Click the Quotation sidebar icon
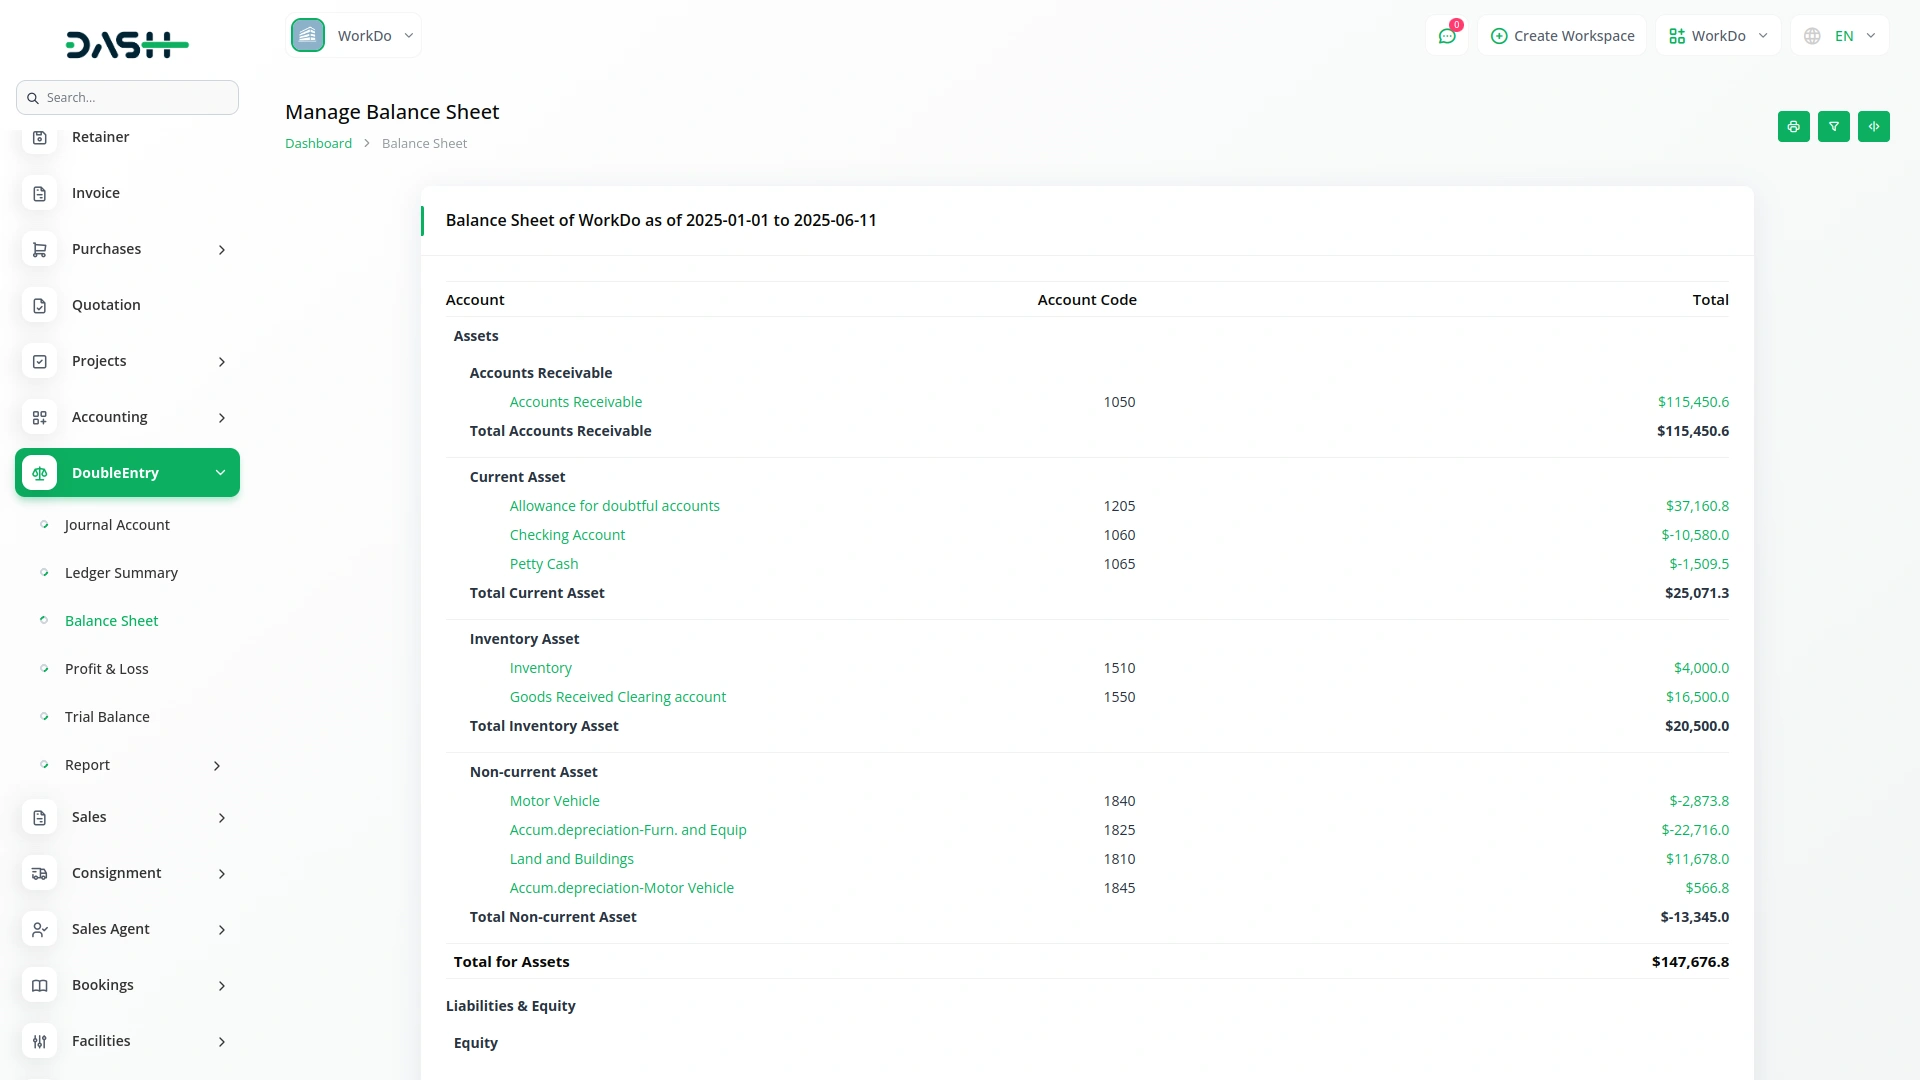1920x1080 pixels. point(40,306)
